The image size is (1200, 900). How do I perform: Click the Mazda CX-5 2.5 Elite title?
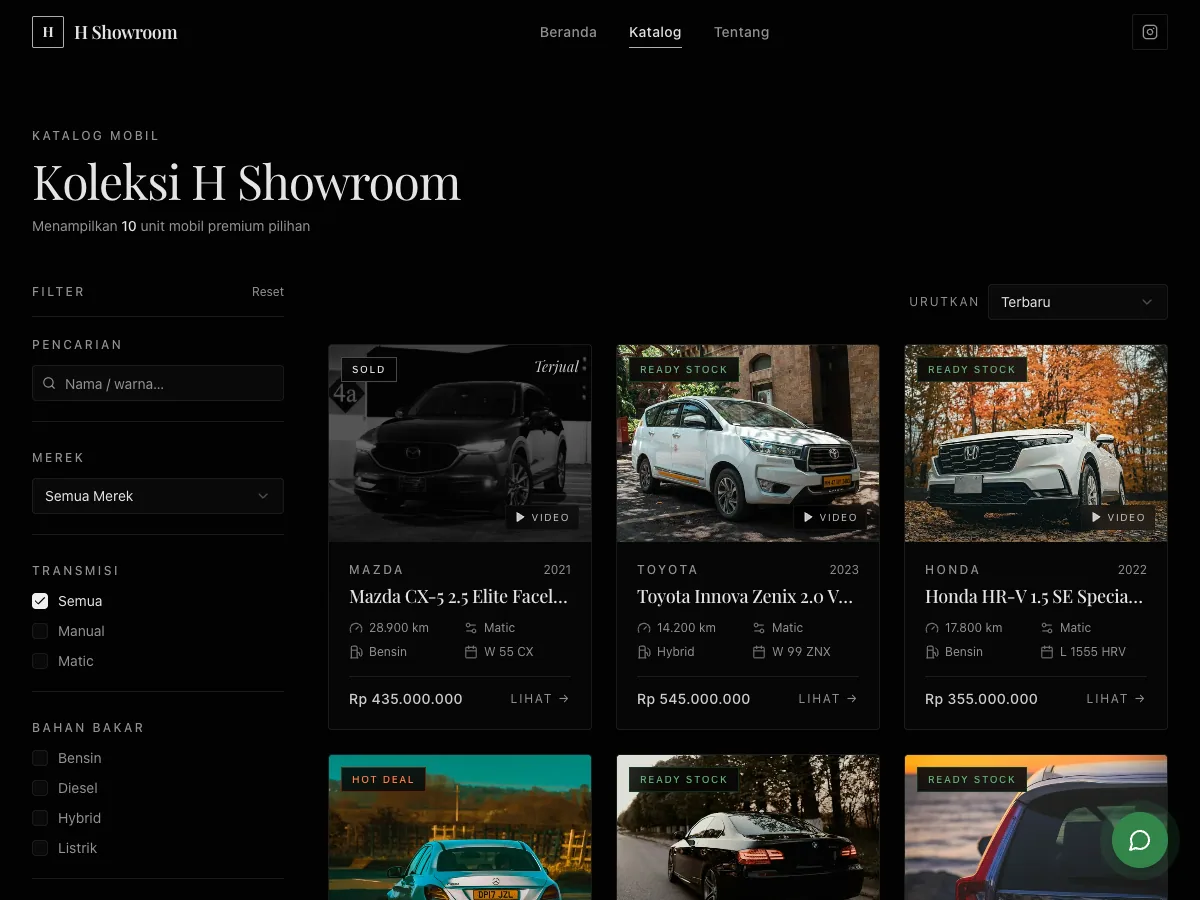point(459,597)
